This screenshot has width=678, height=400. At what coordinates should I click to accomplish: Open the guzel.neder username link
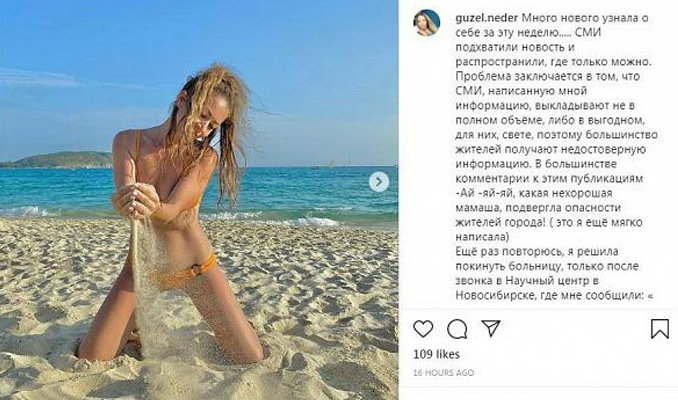pyautogui.click(x=486, y=18)
